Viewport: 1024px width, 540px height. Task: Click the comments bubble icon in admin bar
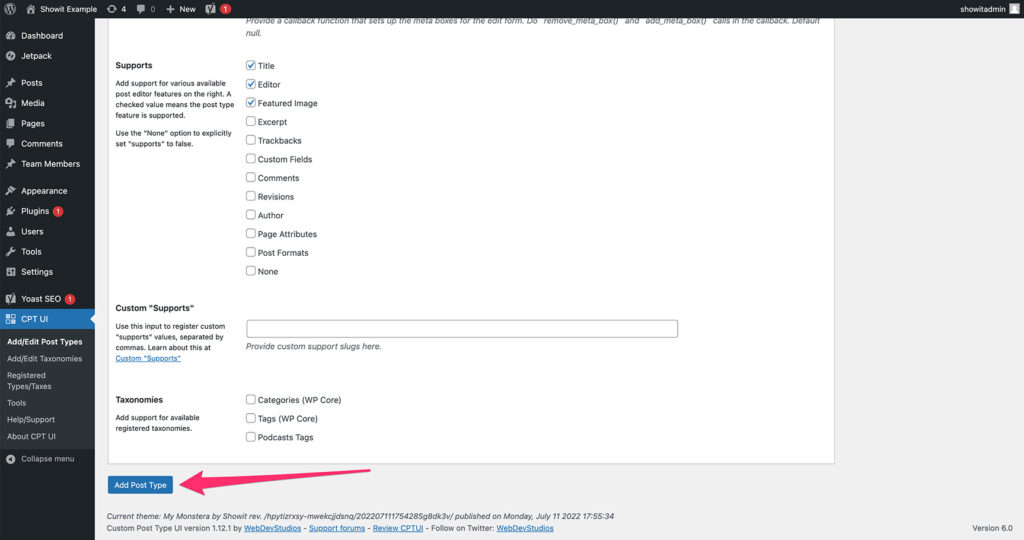(141, 9)
